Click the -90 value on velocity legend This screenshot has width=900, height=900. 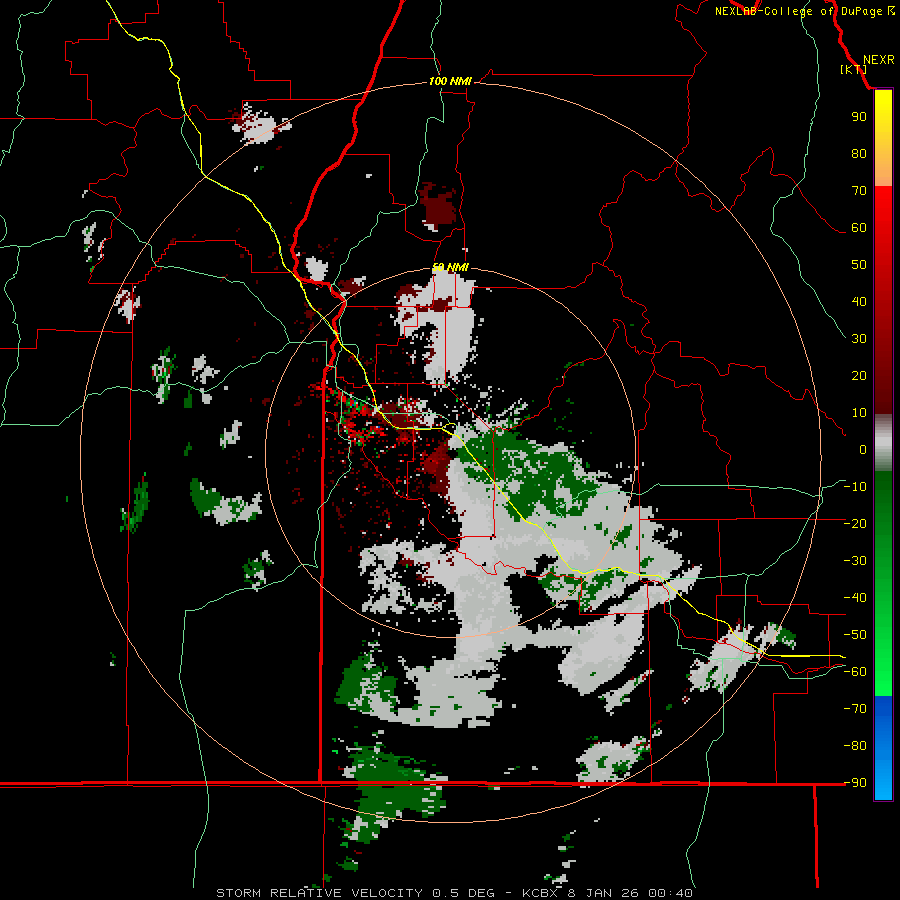[855, 783]
